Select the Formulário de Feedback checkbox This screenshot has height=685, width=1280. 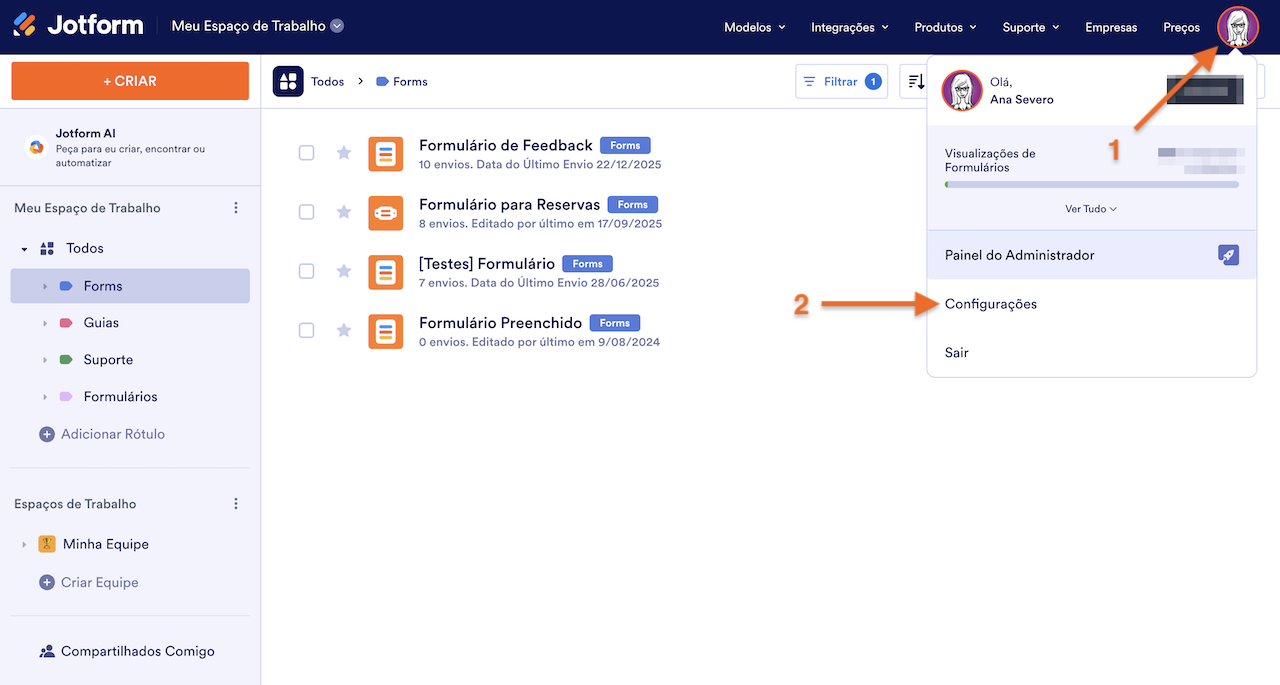(307, 153)
